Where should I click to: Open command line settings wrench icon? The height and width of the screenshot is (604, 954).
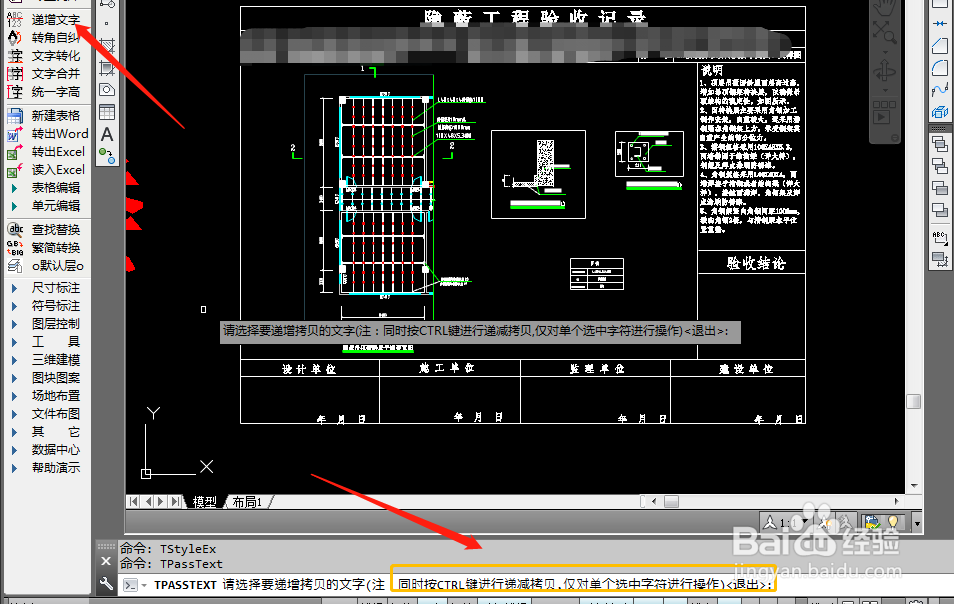[106, 584]
